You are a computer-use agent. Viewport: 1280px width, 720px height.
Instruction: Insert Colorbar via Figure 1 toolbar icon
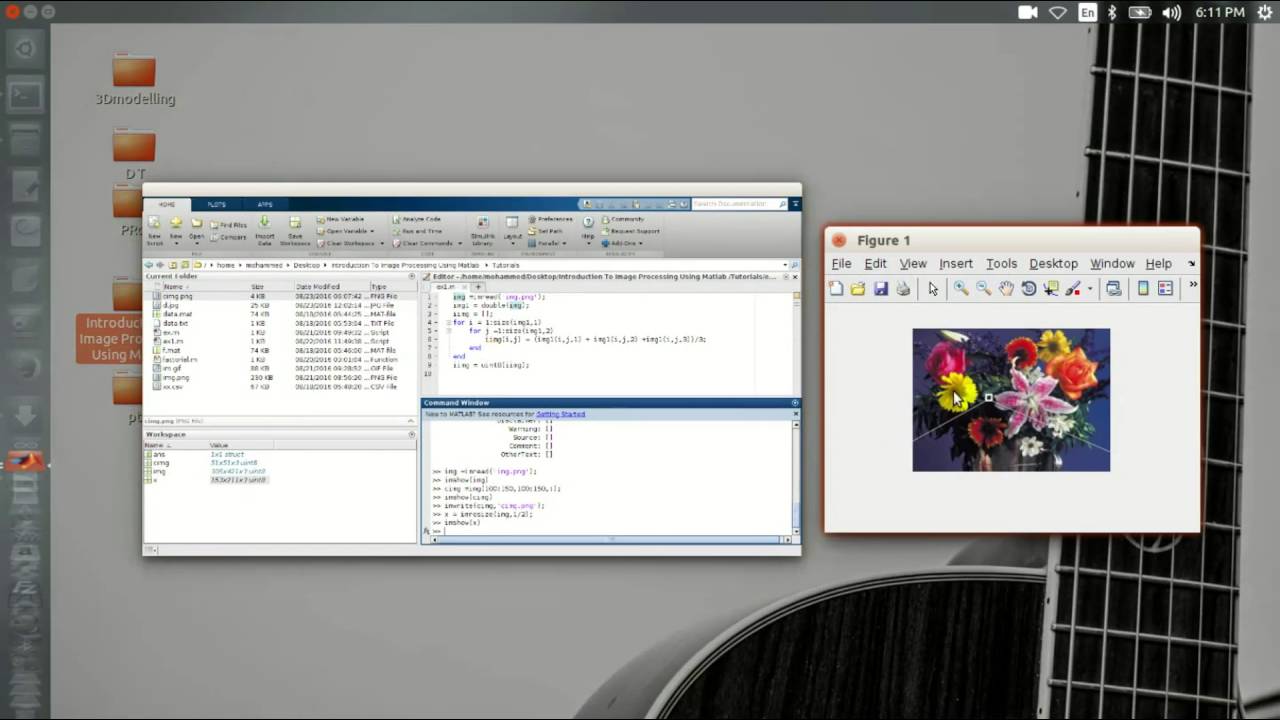click(x=1143, y=289)
